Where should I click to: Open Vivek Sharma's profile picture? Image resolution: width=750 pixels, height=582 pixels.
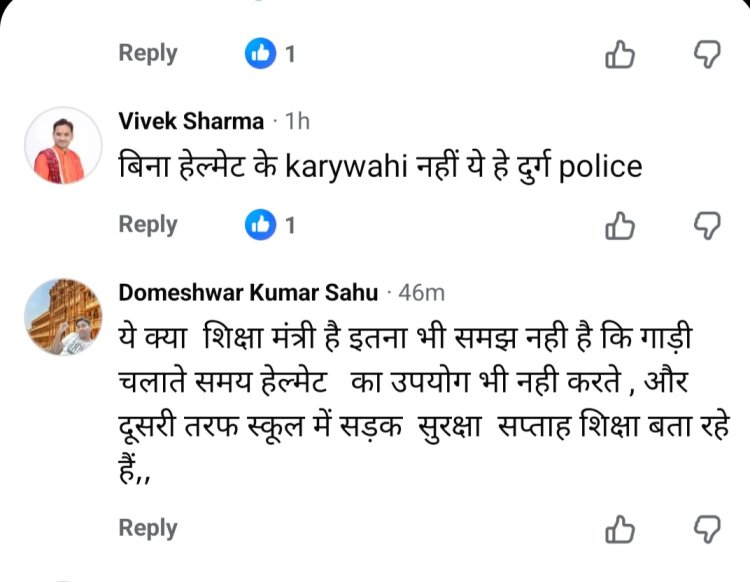coord(62,145)
